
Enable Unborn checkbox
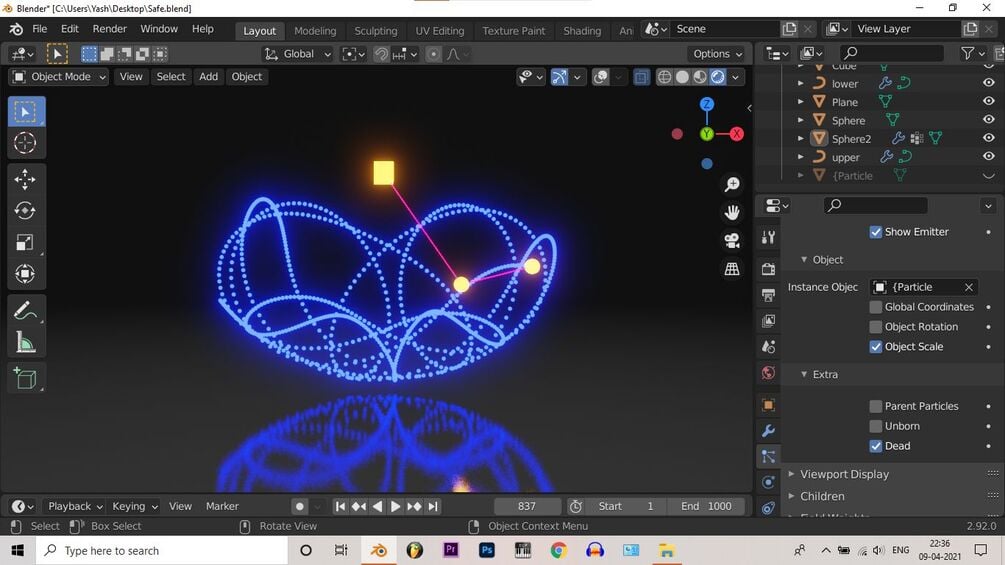click(876, 426)
